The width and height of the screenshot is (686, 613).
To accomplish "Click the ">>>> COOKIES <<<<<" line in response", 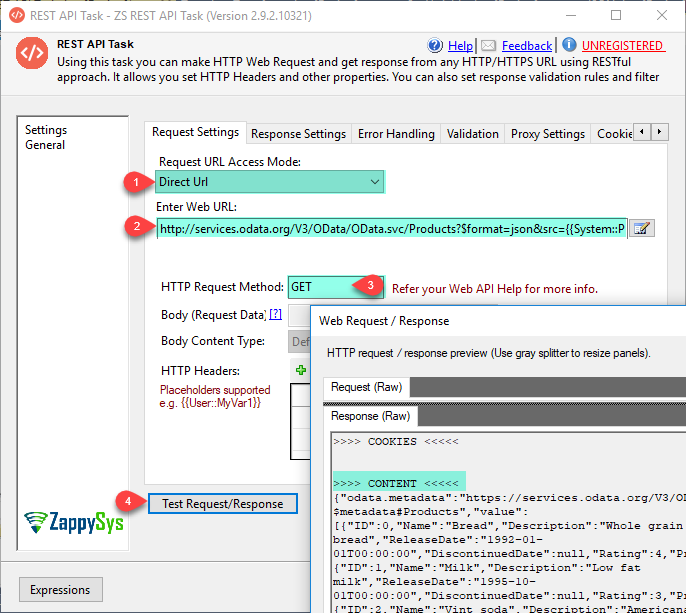I will pos(396,441).
